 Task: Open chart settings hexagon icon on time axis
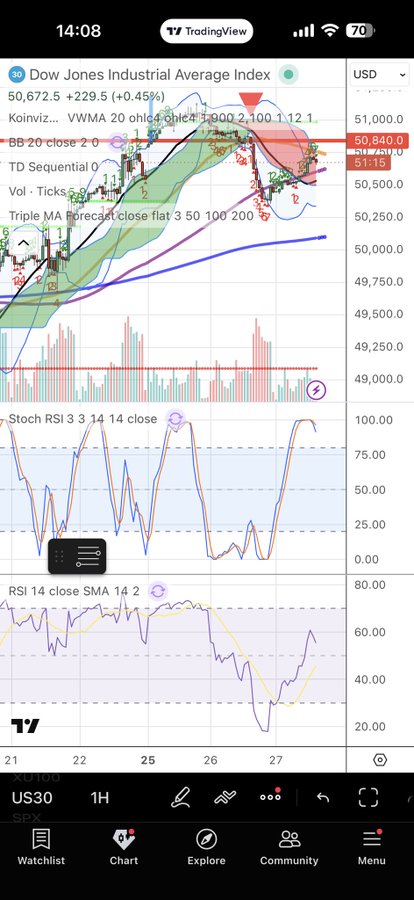pyautogui.click(x=380, y=760)
